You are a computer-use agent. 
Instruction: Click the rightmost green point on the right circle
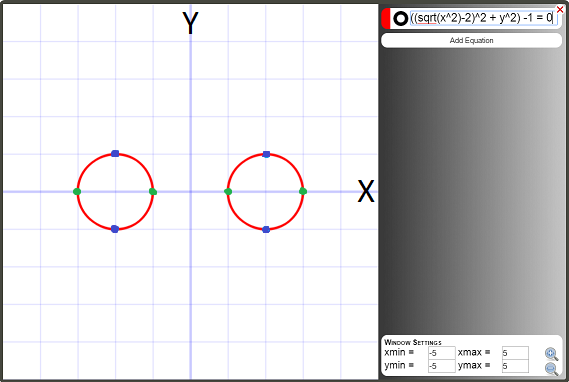pyautogui.click(x=303, y=191)
